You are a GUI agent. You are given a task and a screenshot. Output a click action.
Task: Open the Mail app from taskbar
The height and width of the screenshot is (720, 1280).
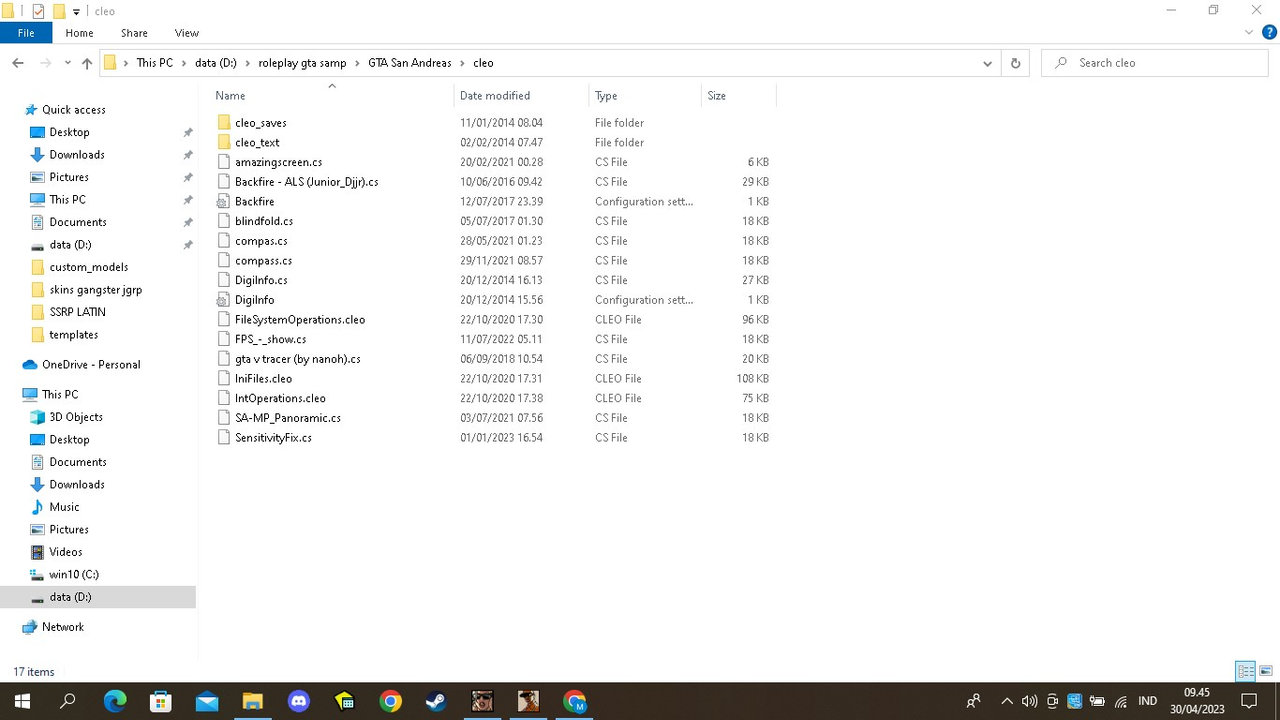click(x=207, y=701)
